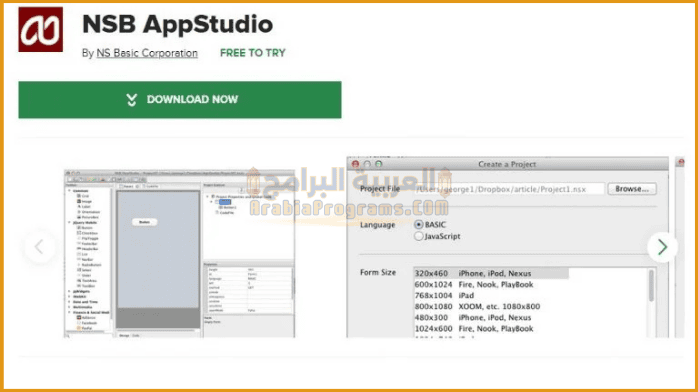Screen dimensions: 698x392
Task: Go to the previous screenshot in carousel
Action: coord(40,247)
